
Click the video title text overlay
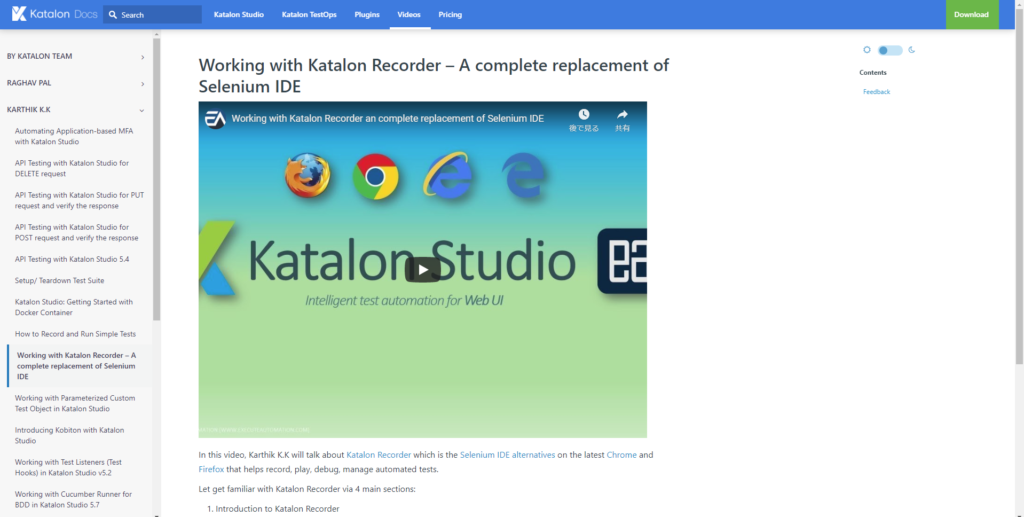pos(387,119)
